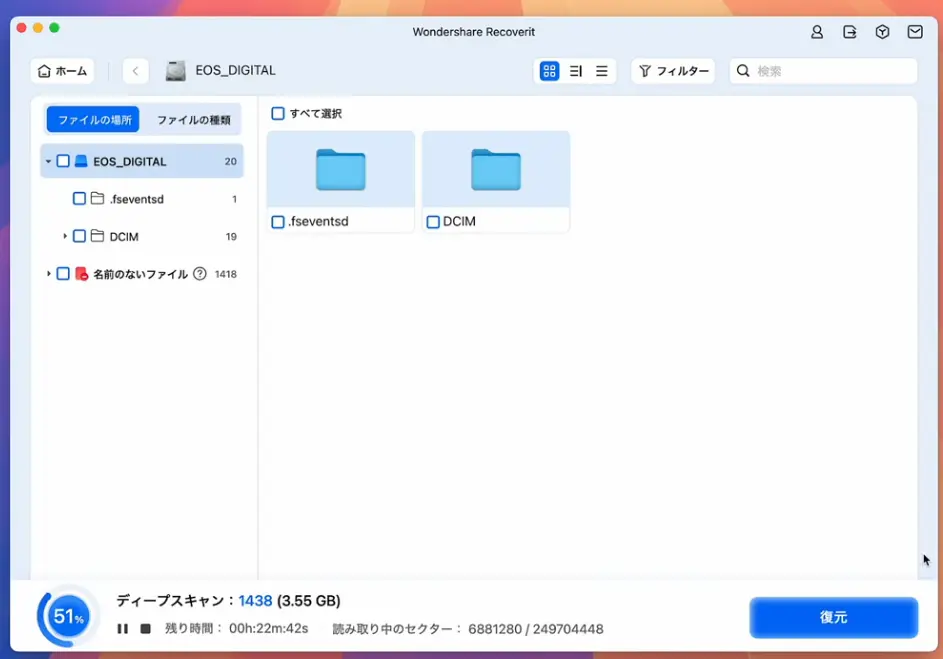
Task: Click the folder icon of DCIM in sidebar
Action: point(97,236)
